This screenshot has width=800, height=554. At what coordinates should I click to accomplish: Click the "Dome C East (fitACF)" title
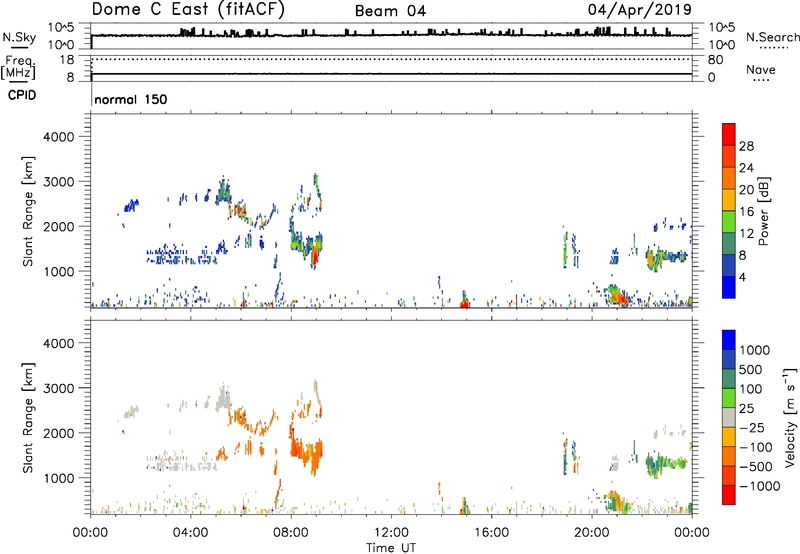[188, 9]
